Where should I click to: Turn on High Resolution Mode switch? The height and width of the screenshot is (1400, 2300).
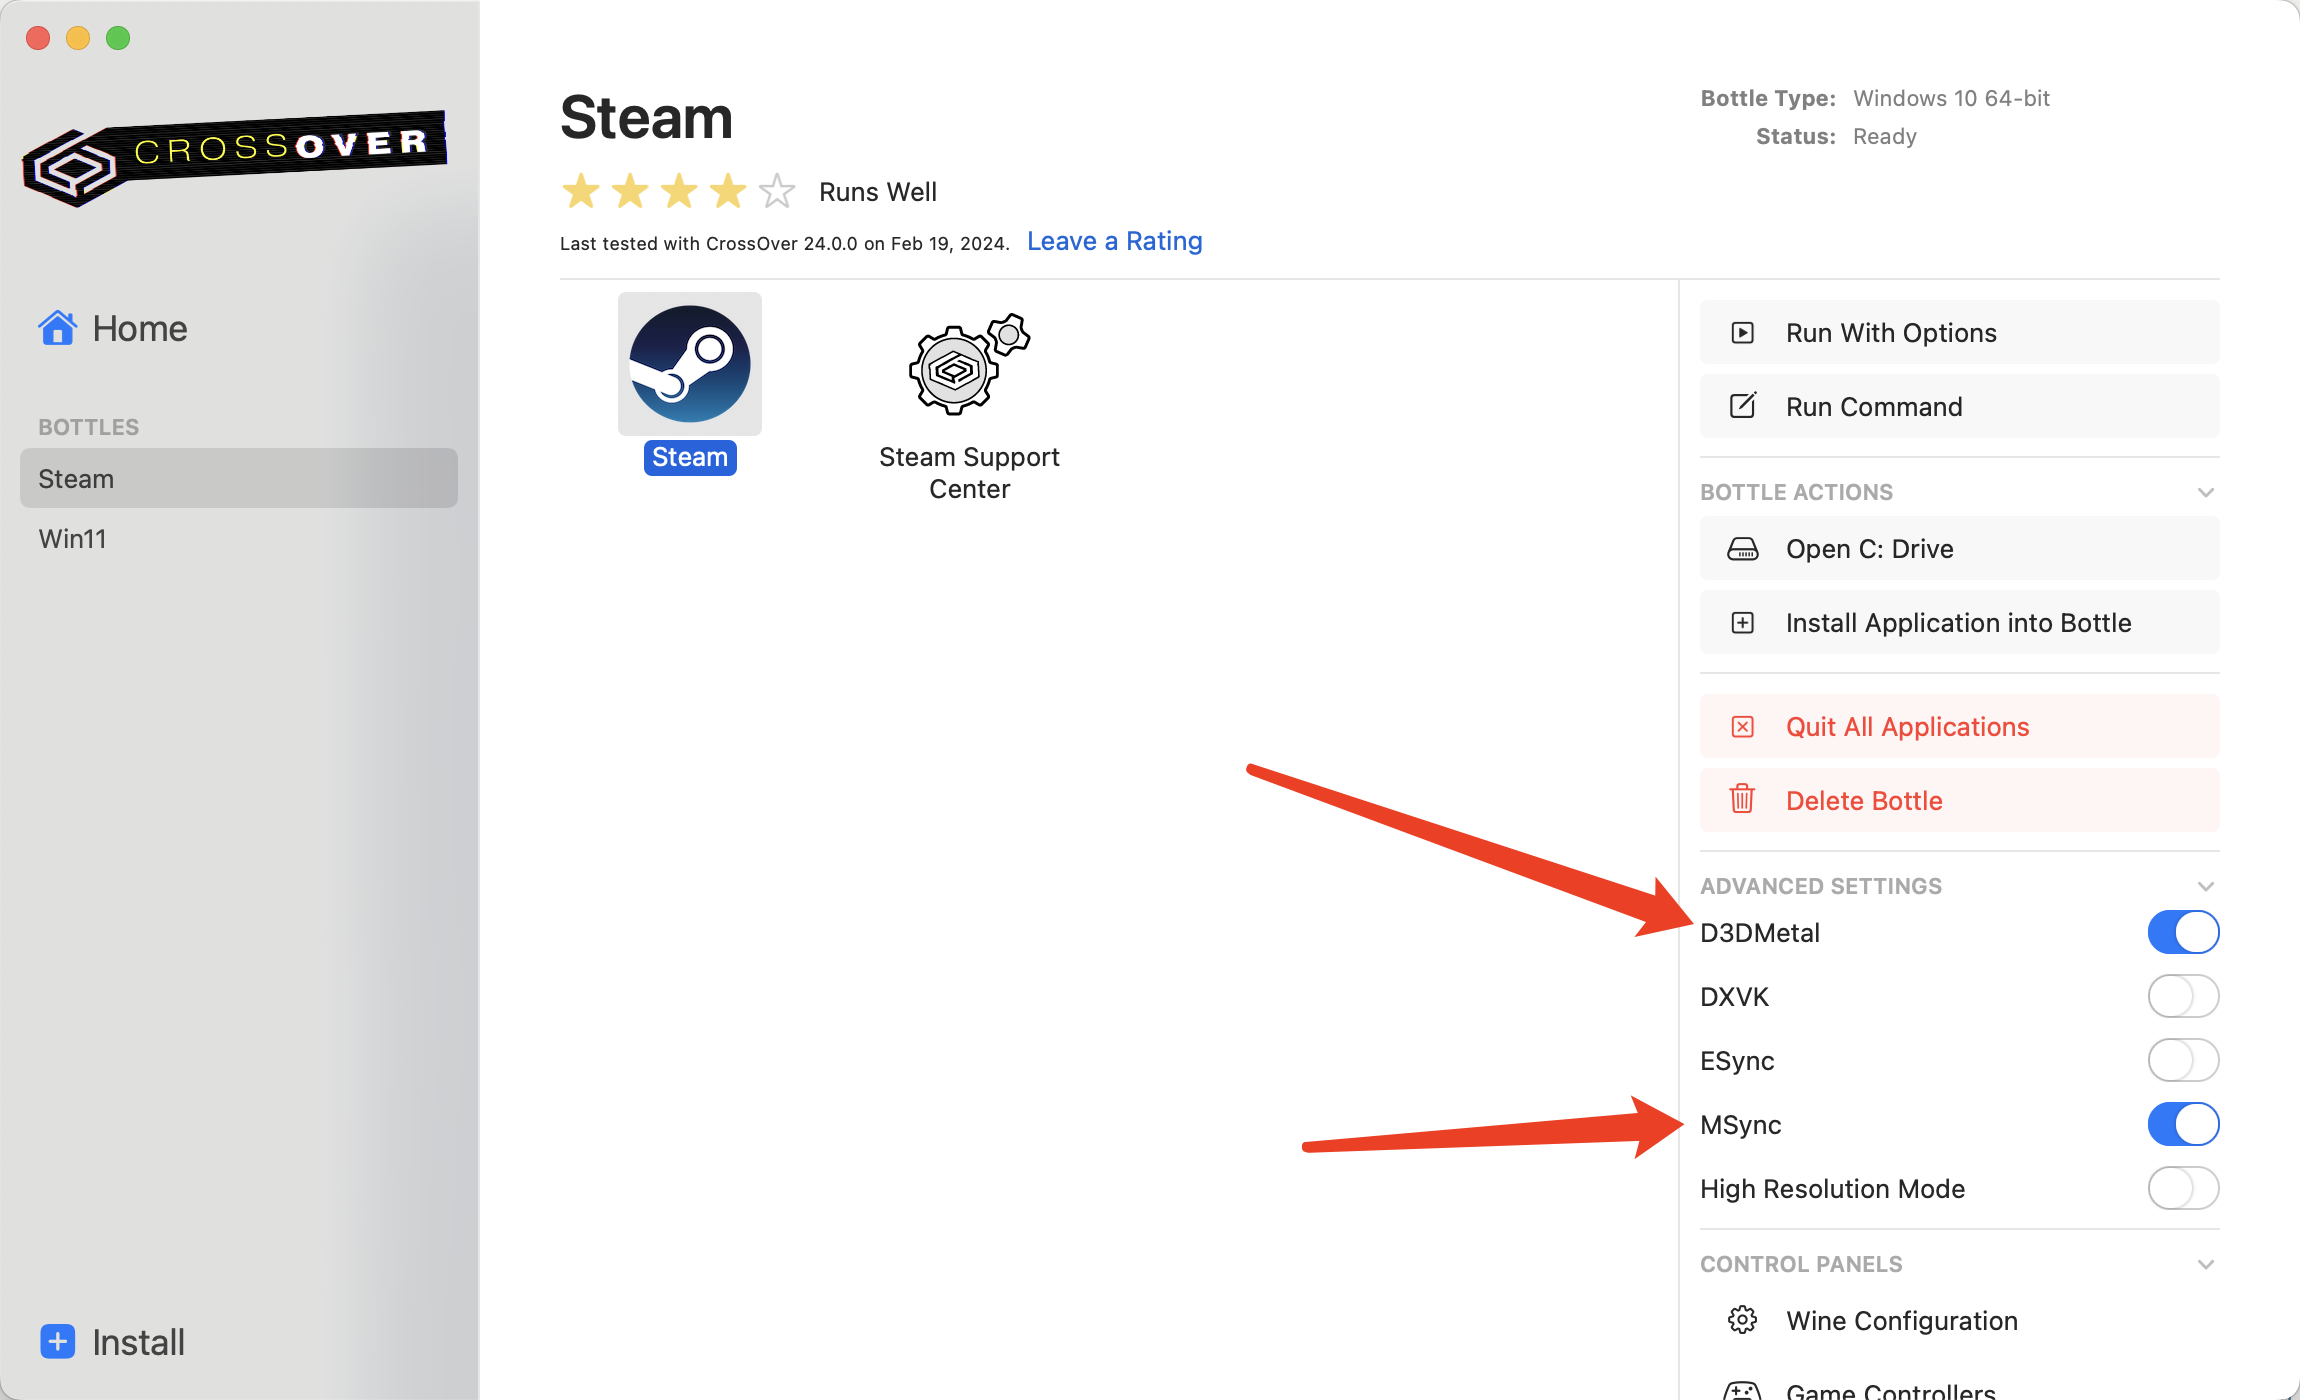[2182, 1188]
